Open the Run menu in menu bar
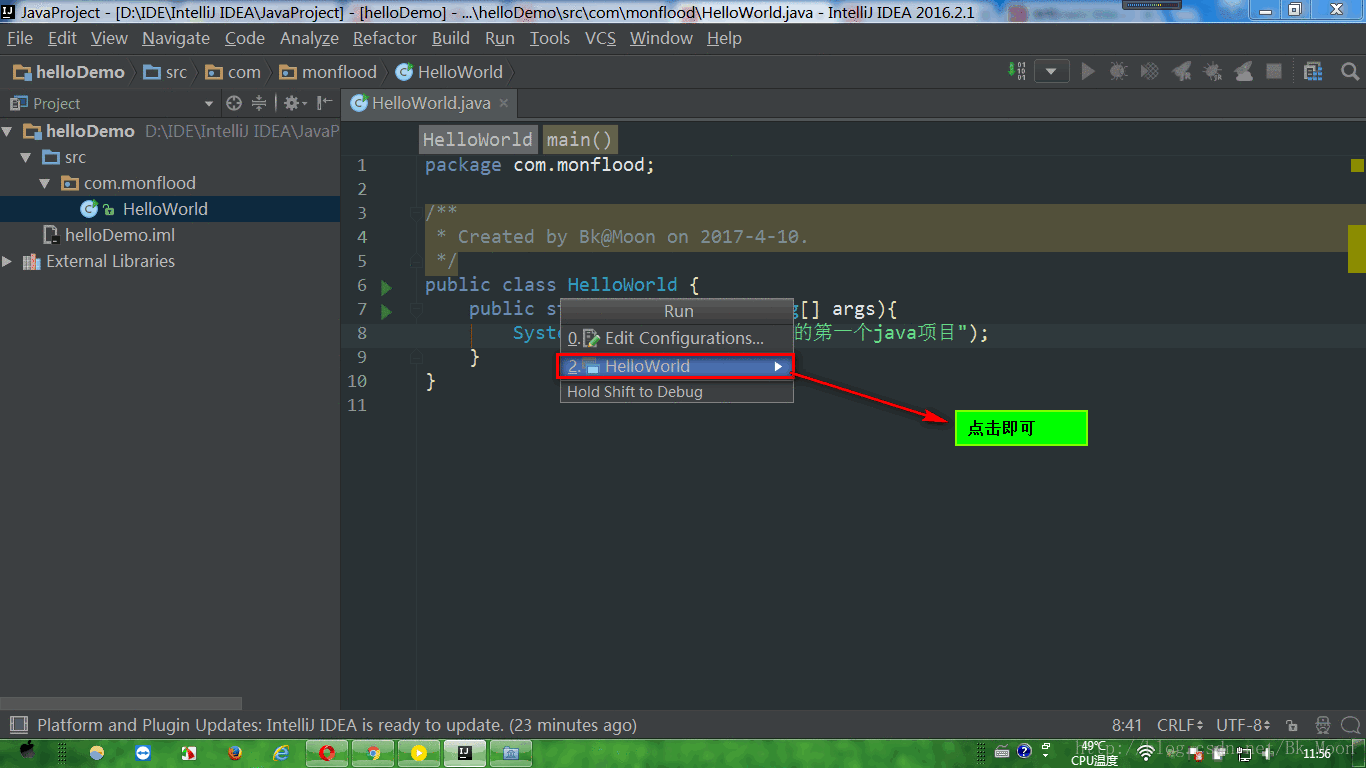This screenshot has width=1366, height=768. tap(500, 38)
